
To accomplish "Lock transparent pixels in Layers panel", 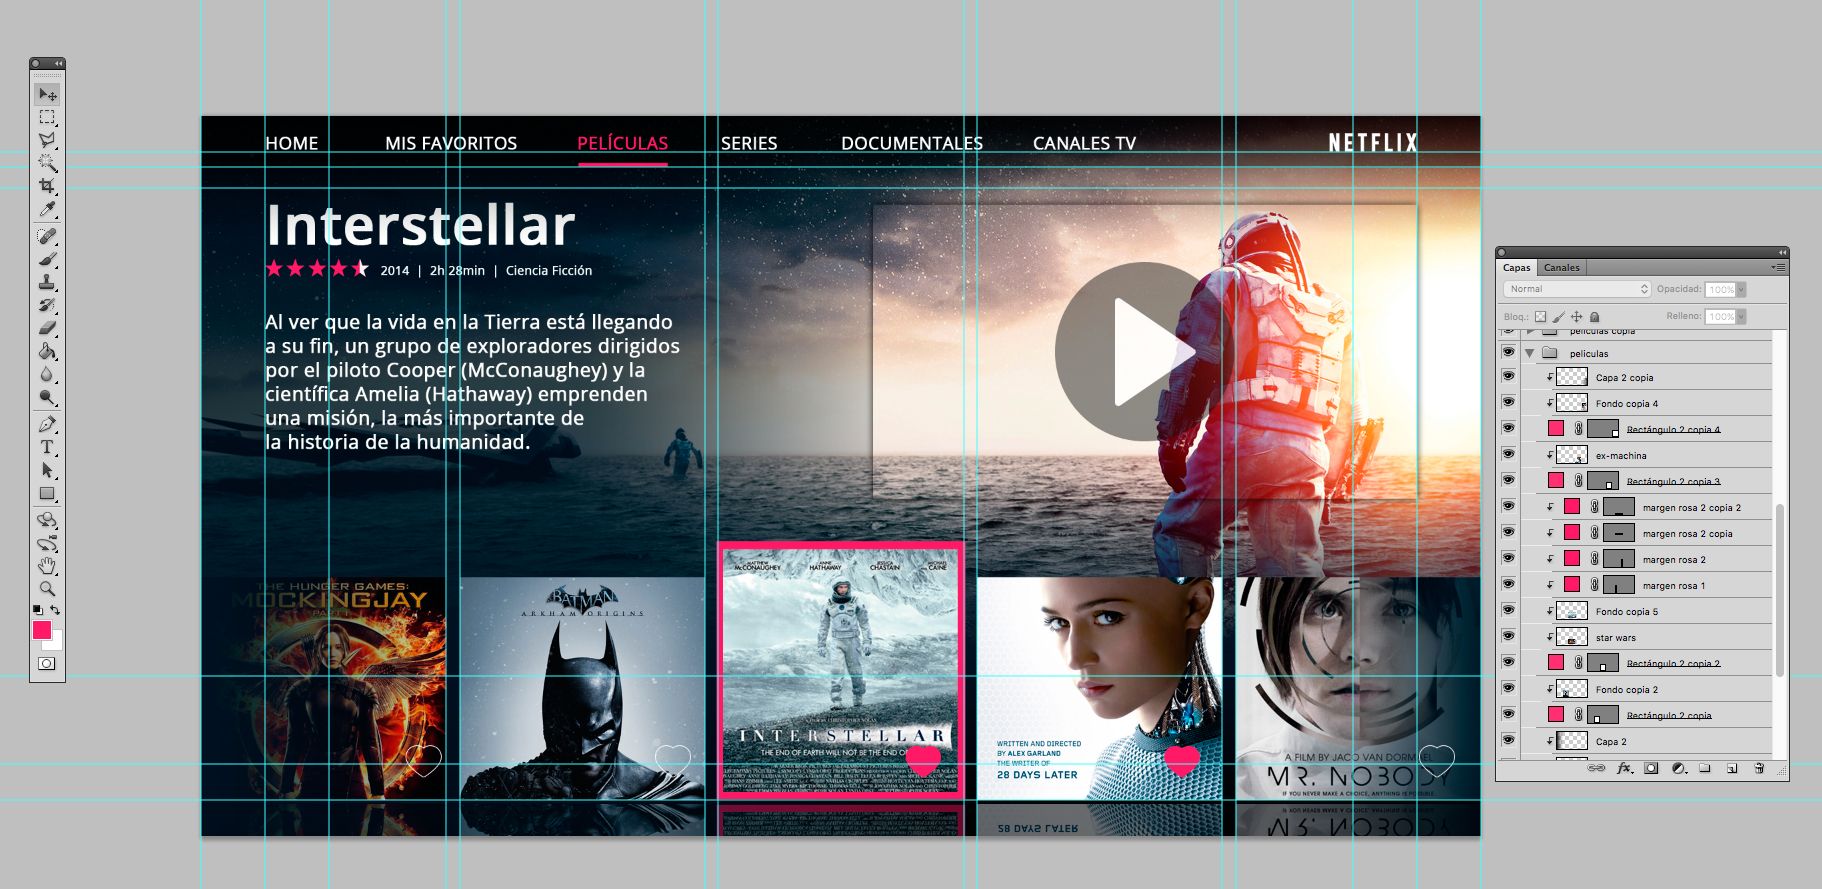I will click(1540, 316).
